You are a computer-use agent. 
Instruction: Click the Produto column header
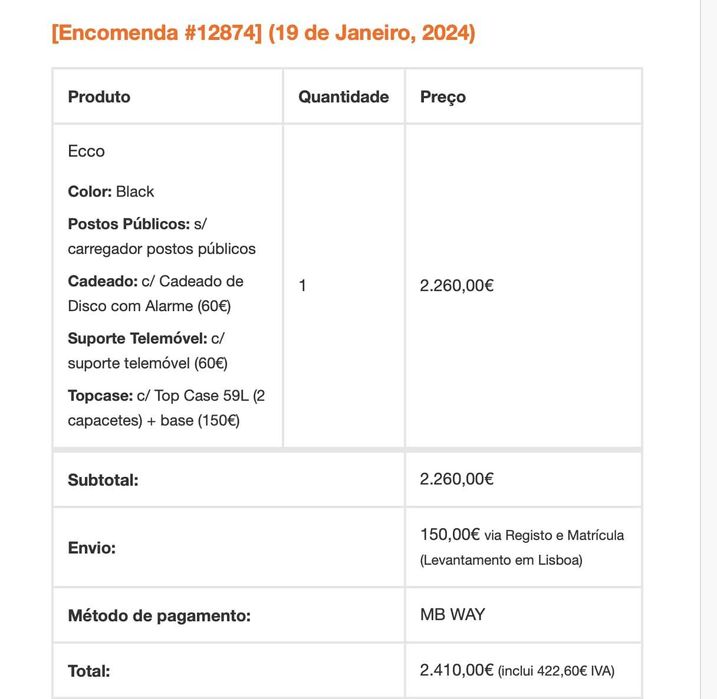[99, 97]
